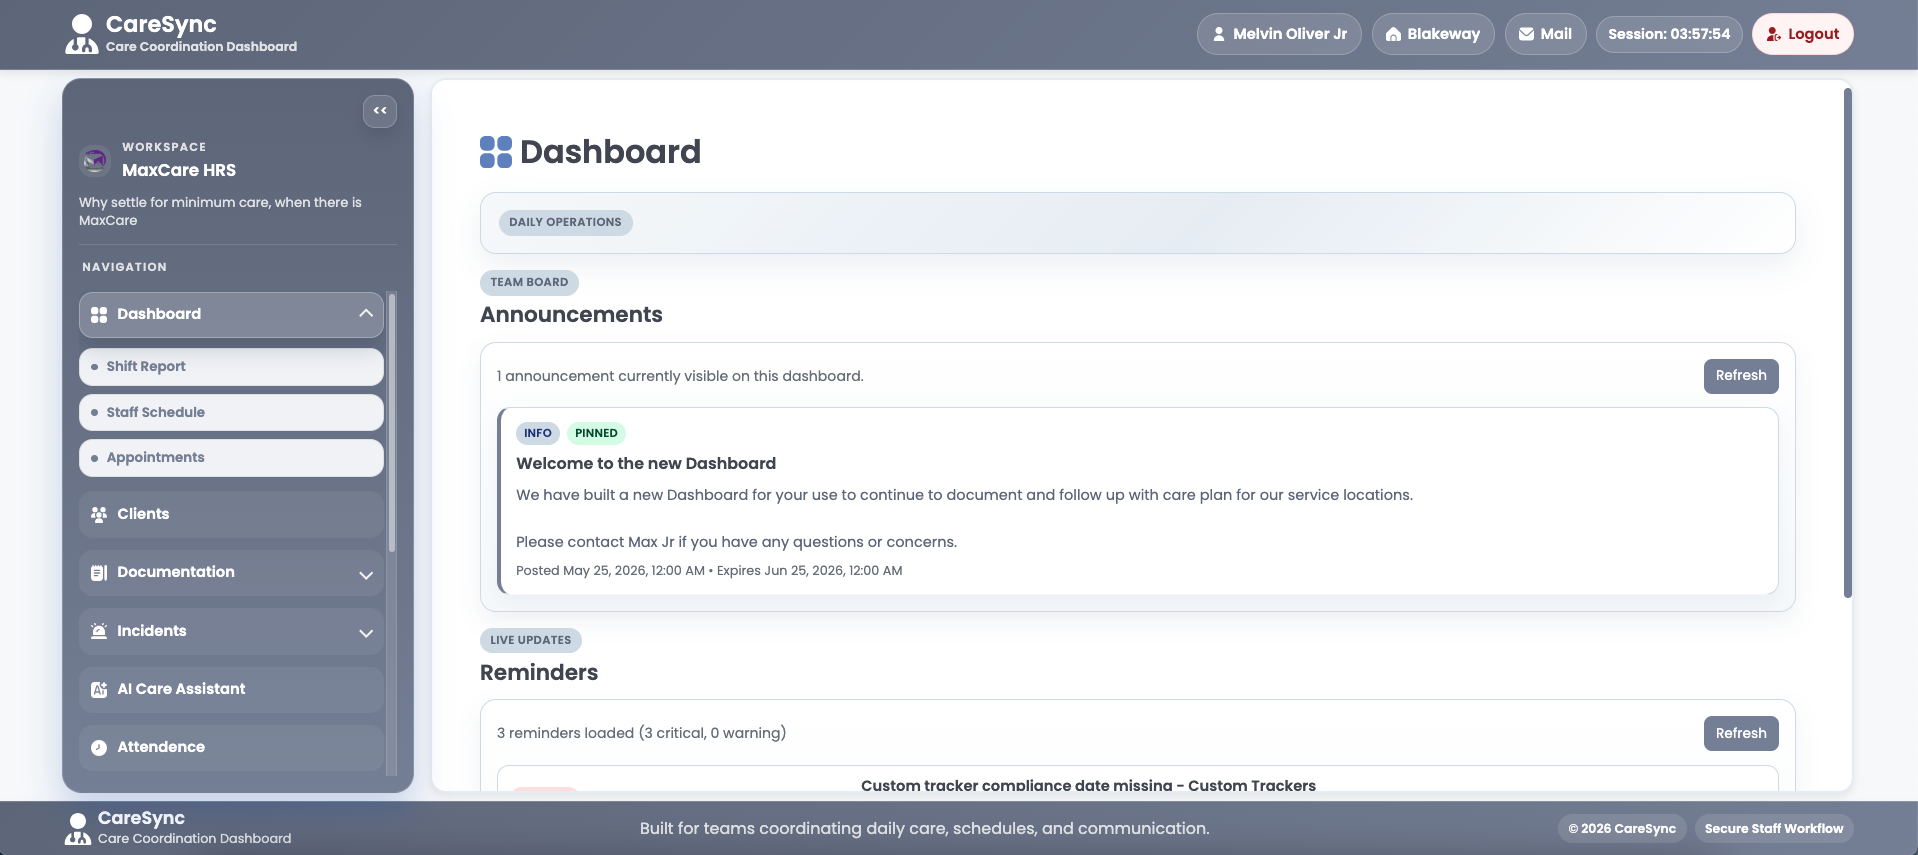The height and width of the screenshot is (855, 1918).
Task: Open Melvin Oliver Jr profile button
Action: tap(1279, 34)
